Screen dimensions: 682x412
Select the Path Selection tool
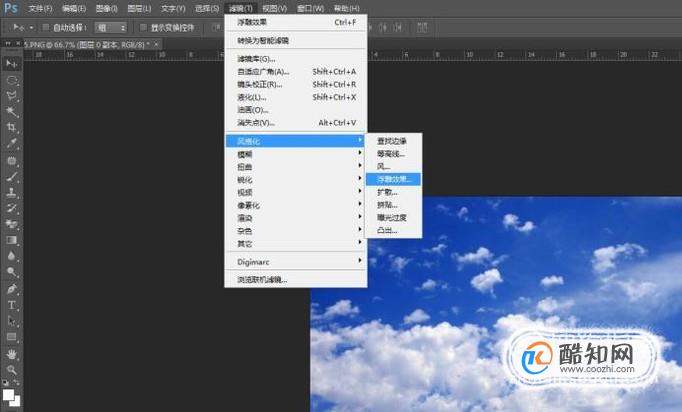coord(11,321)
